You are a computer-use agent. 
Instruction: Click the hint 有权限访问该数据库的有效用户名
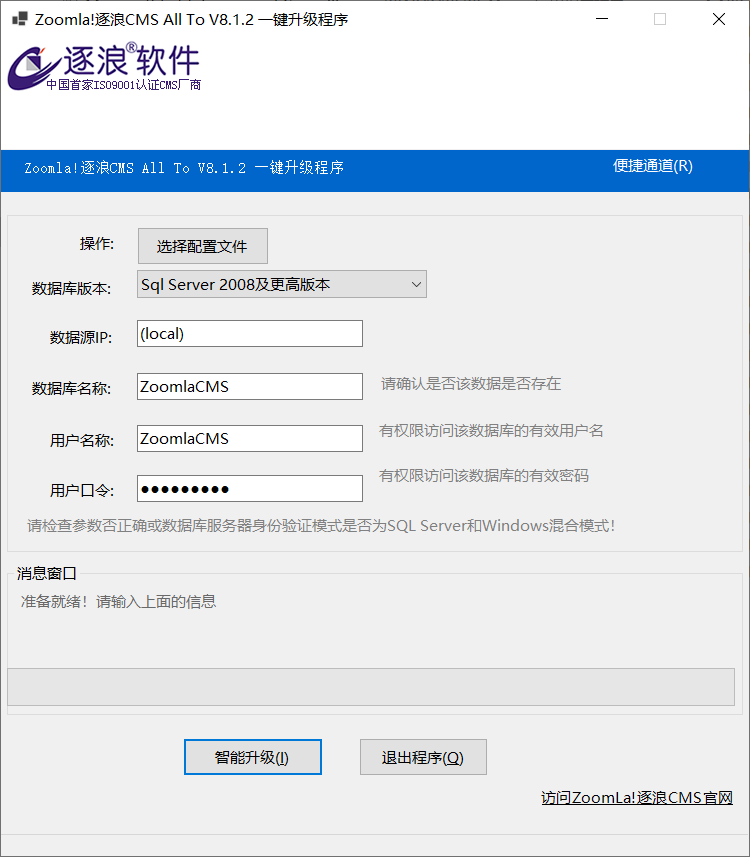491,431
